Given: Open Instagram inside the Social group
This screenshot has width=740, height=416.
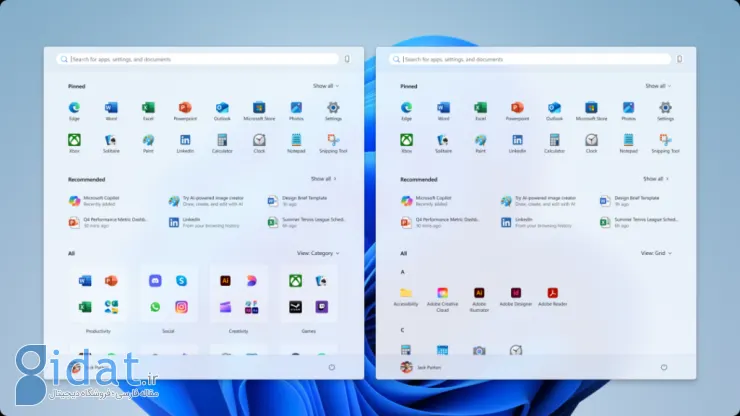Looking at the screenshot, I should click(x=181, y=307).
